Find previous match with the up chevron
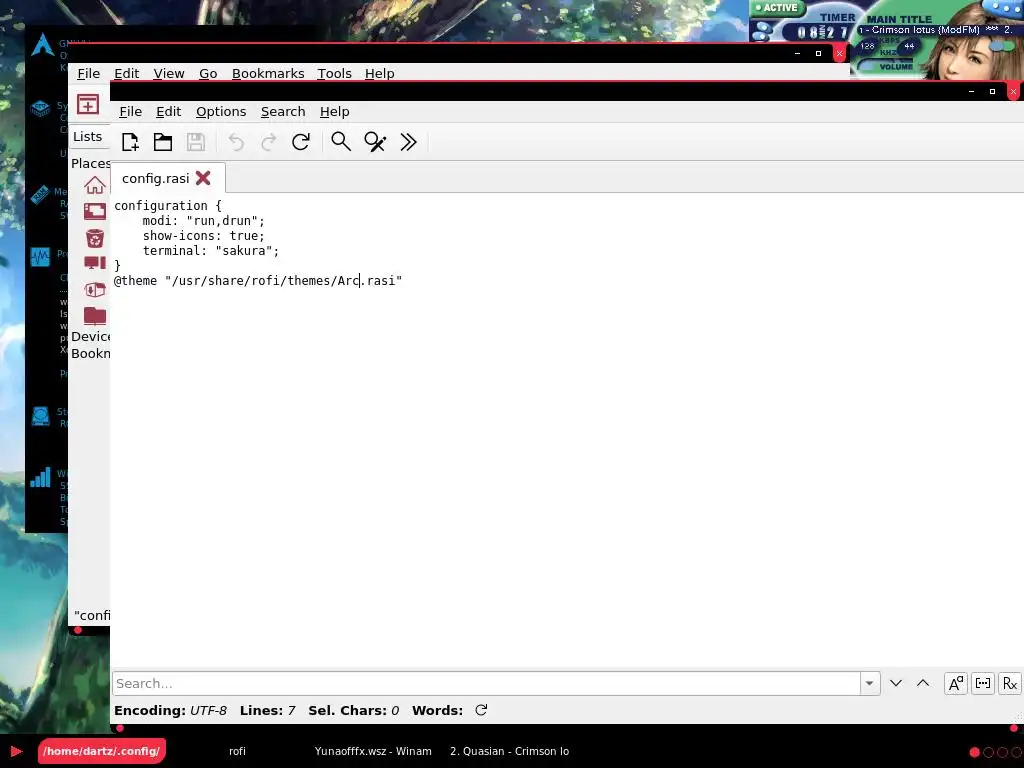The image size is (1024, 768). point(923,683)
